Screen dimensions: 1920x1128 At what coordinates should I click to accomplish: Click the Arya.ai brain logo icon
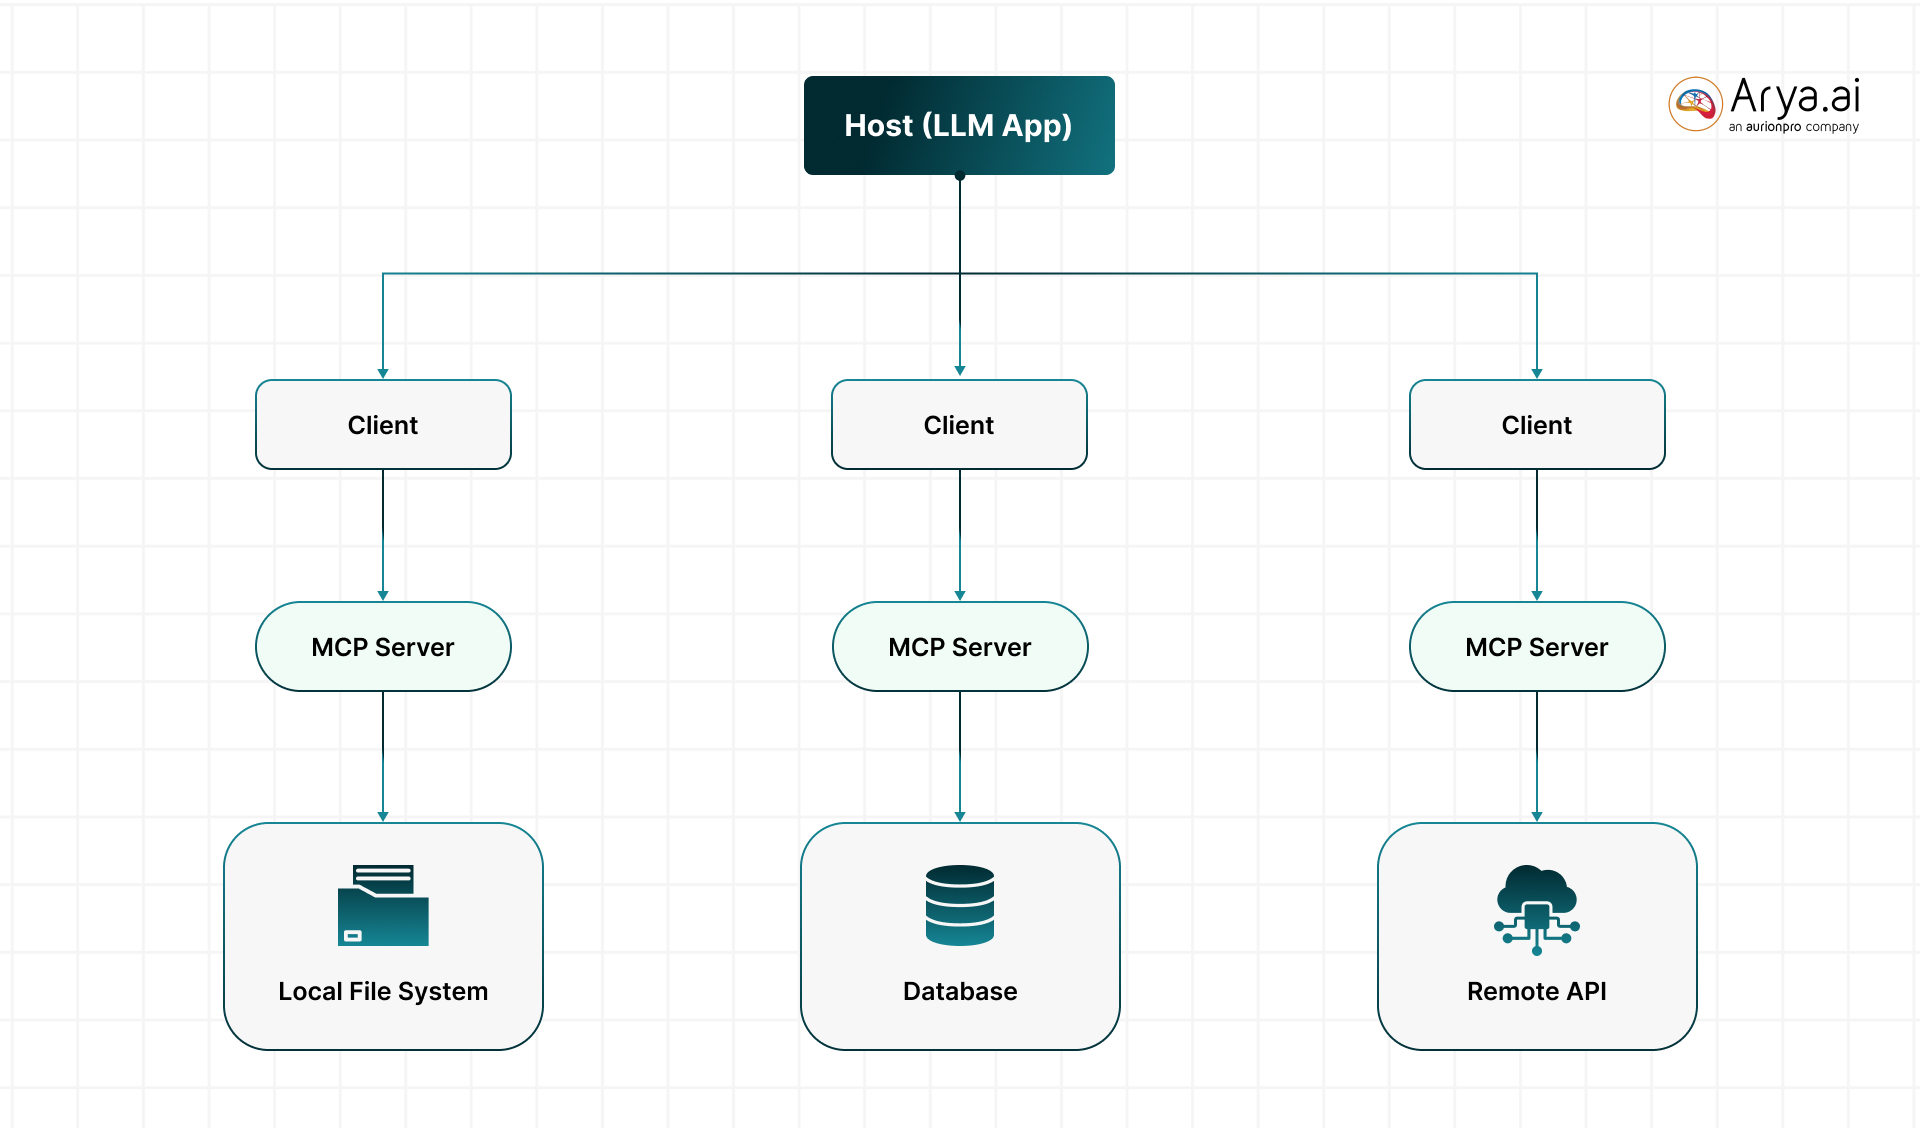point(1695,104)
